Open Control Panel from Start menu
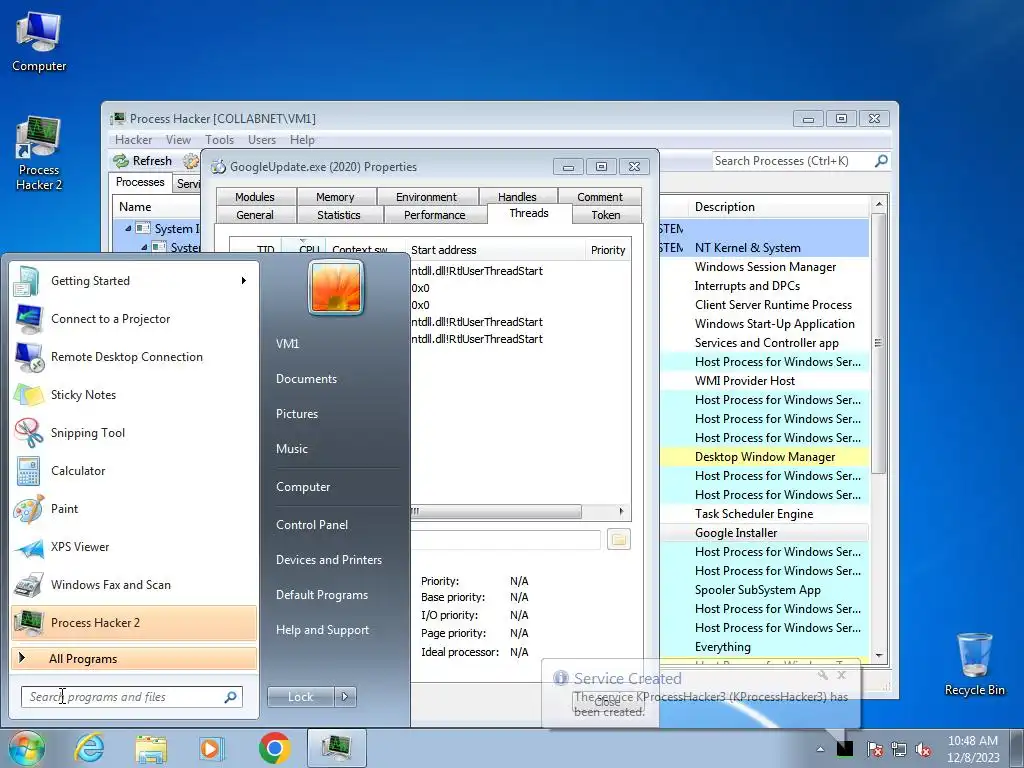This screenshot has width=1024, height=768. click(x=312, y=524)
